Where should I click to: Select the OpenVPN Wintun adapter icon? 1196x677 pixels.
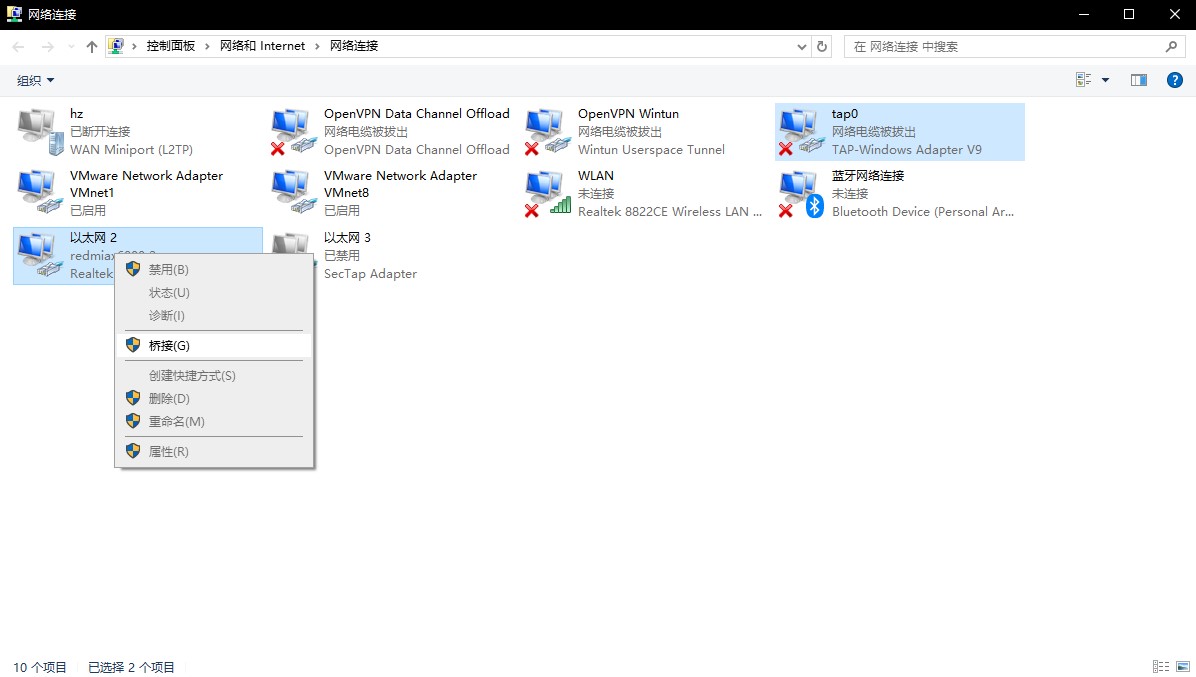click(546, 131)
